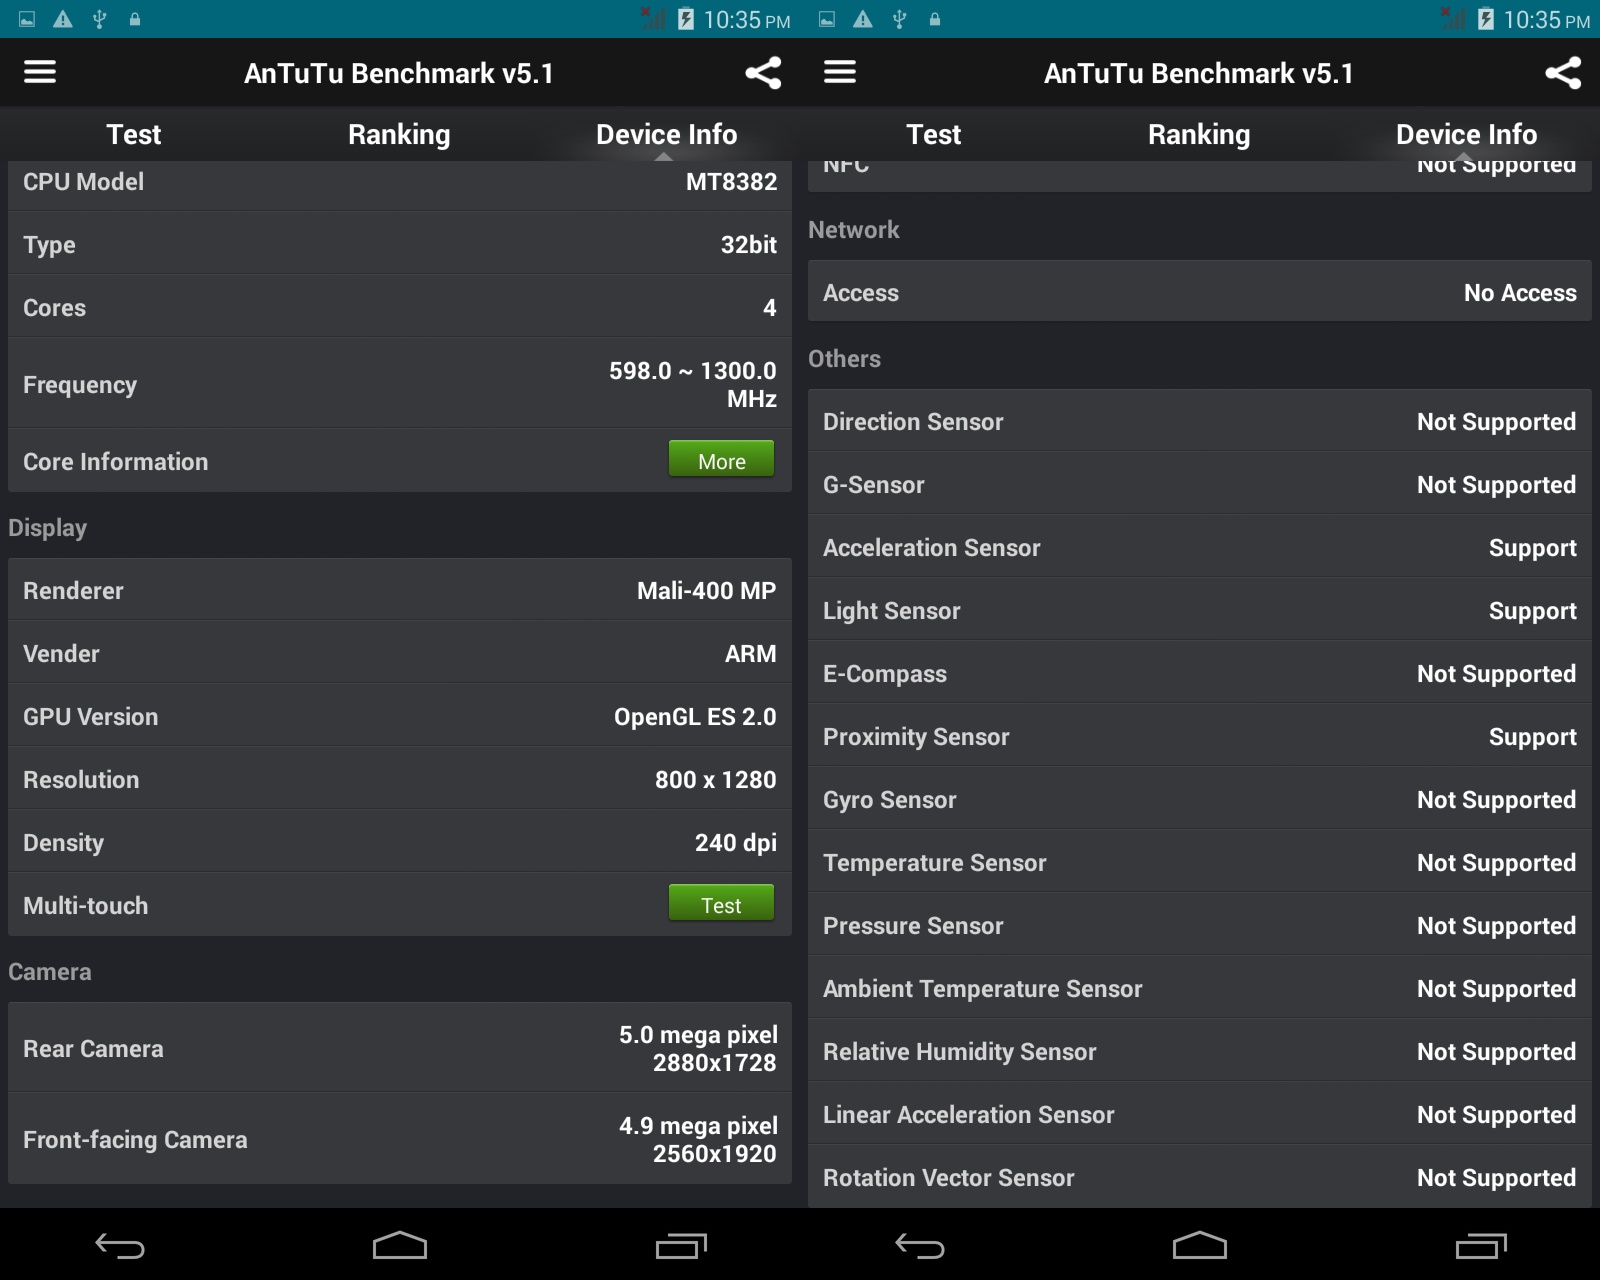Select Acceleration Sensor row

pos(1200,547)
